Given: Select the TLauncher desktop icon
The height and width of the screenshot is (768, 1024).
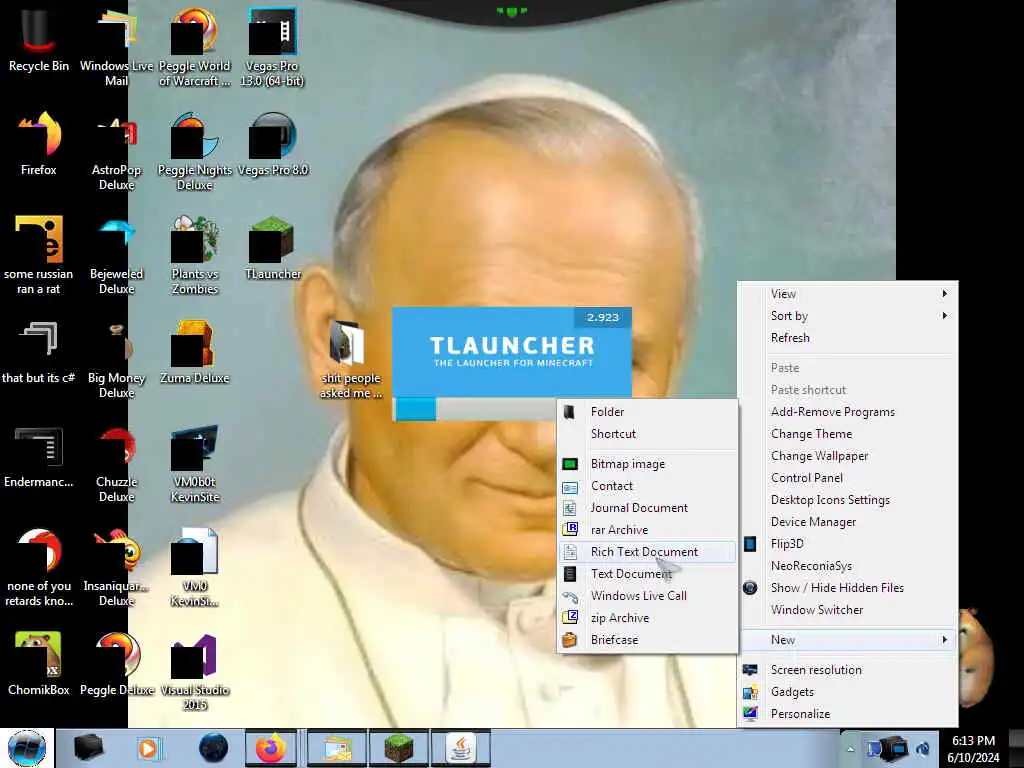Looking at the screenshot, I should 272,248.
